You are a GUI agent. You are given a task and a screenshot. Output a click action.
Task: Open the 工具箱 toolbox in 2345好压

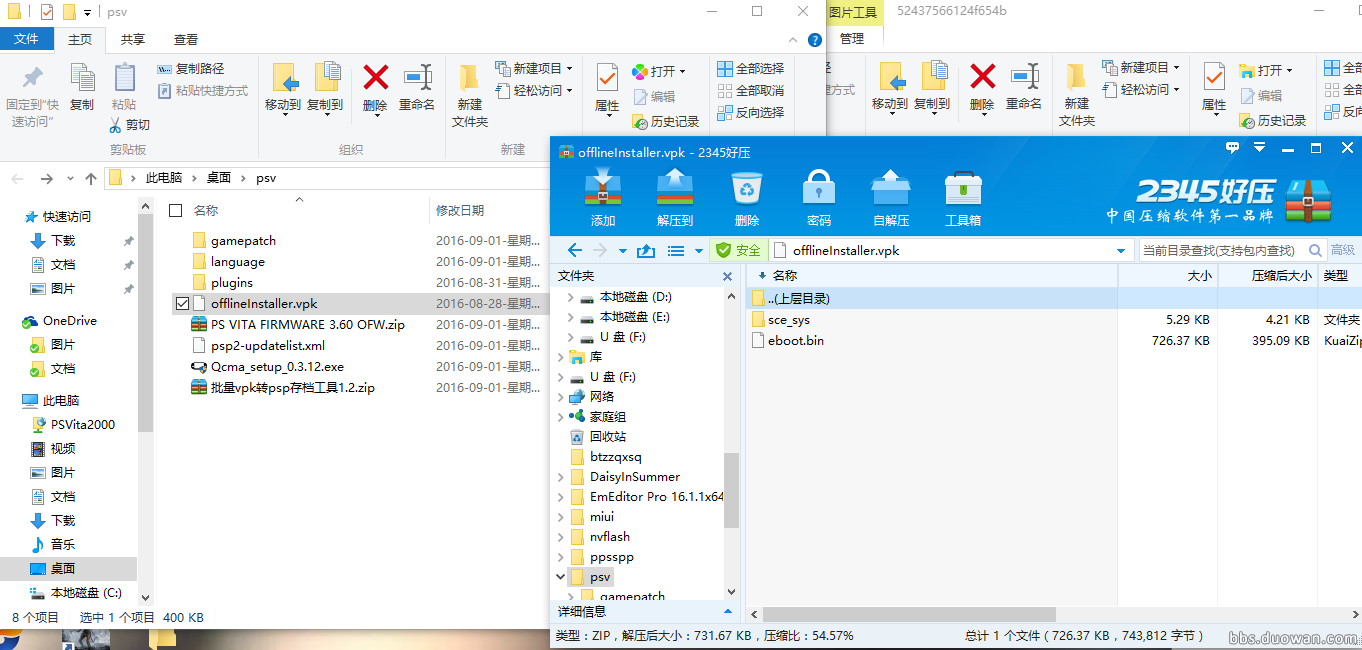pos(963,187)
